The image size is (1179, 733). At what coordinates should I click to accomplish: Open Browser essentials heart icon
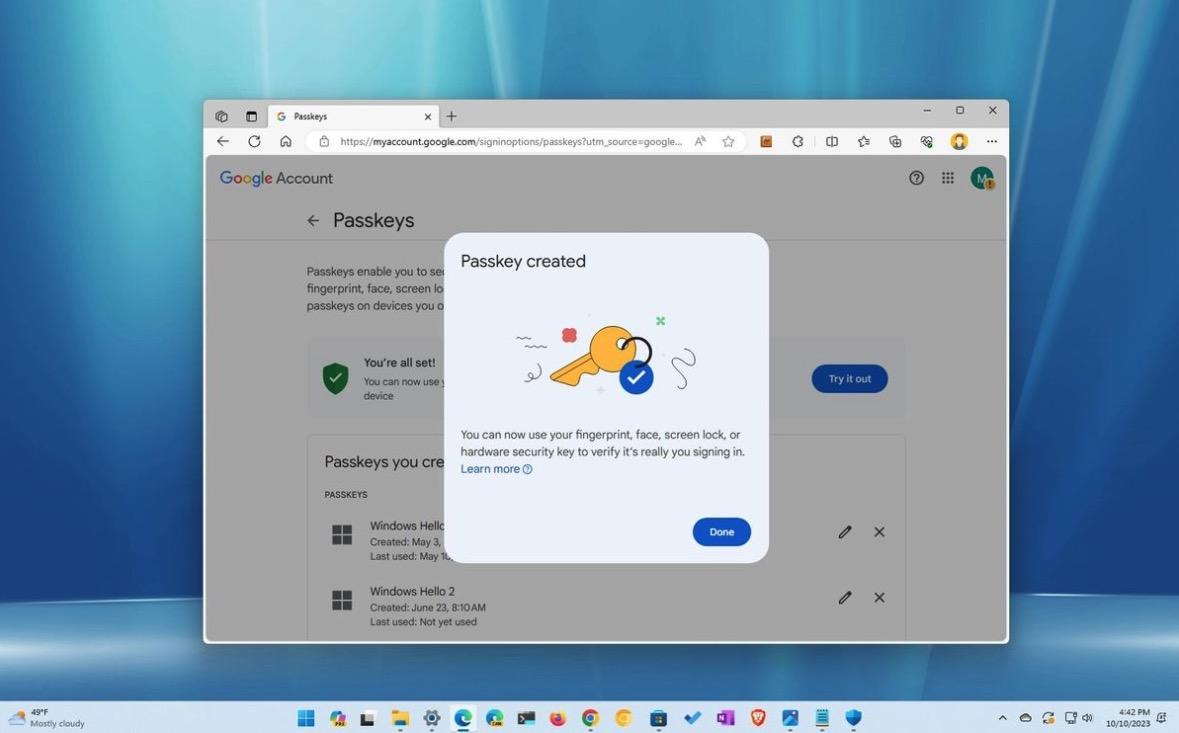(926, 141)
